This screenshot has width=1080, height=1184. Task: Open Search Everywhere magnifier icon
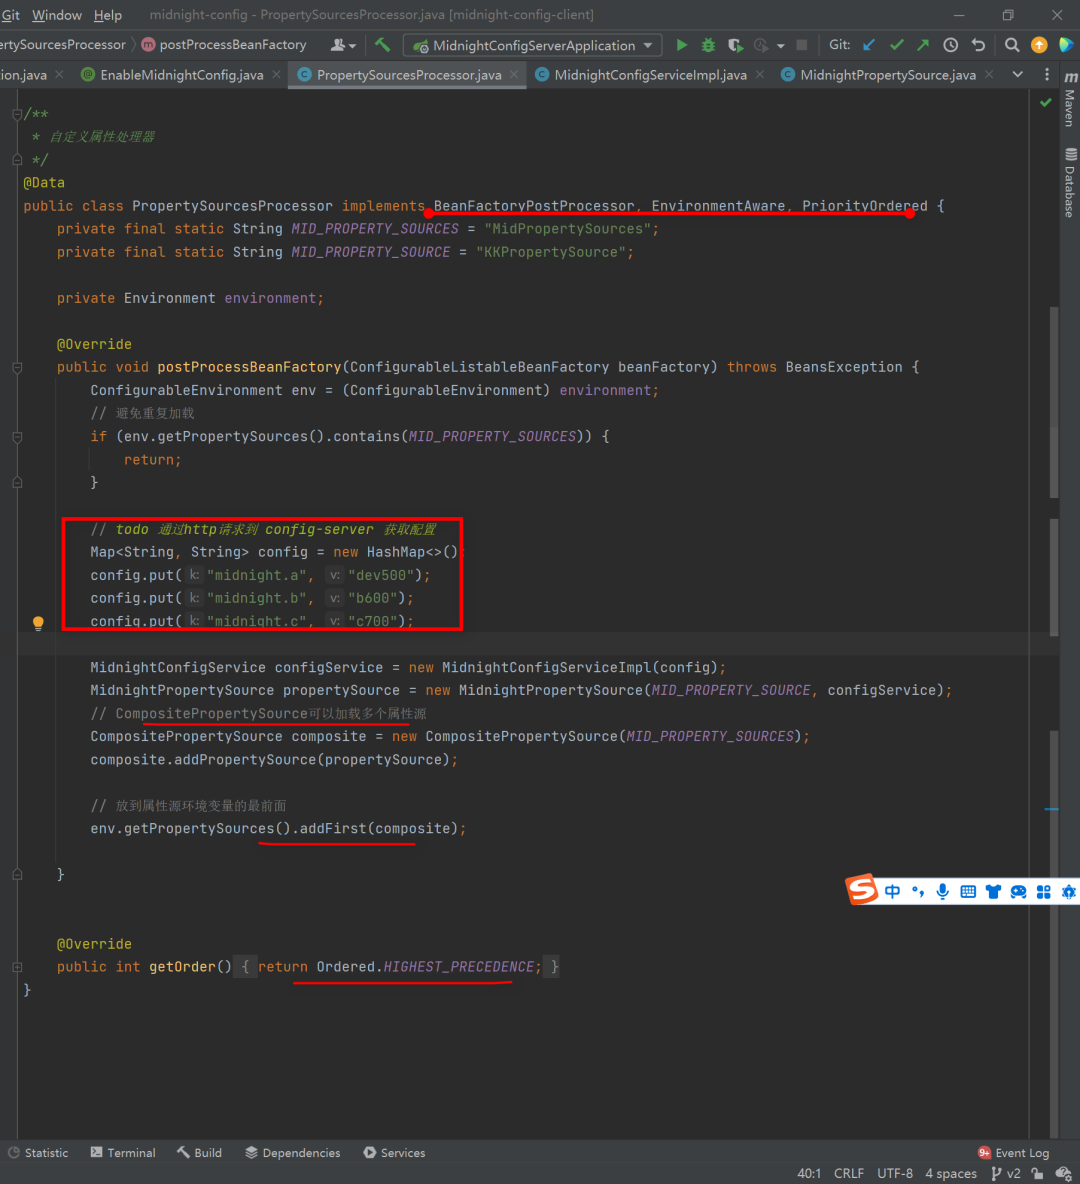pos(1012,45)
